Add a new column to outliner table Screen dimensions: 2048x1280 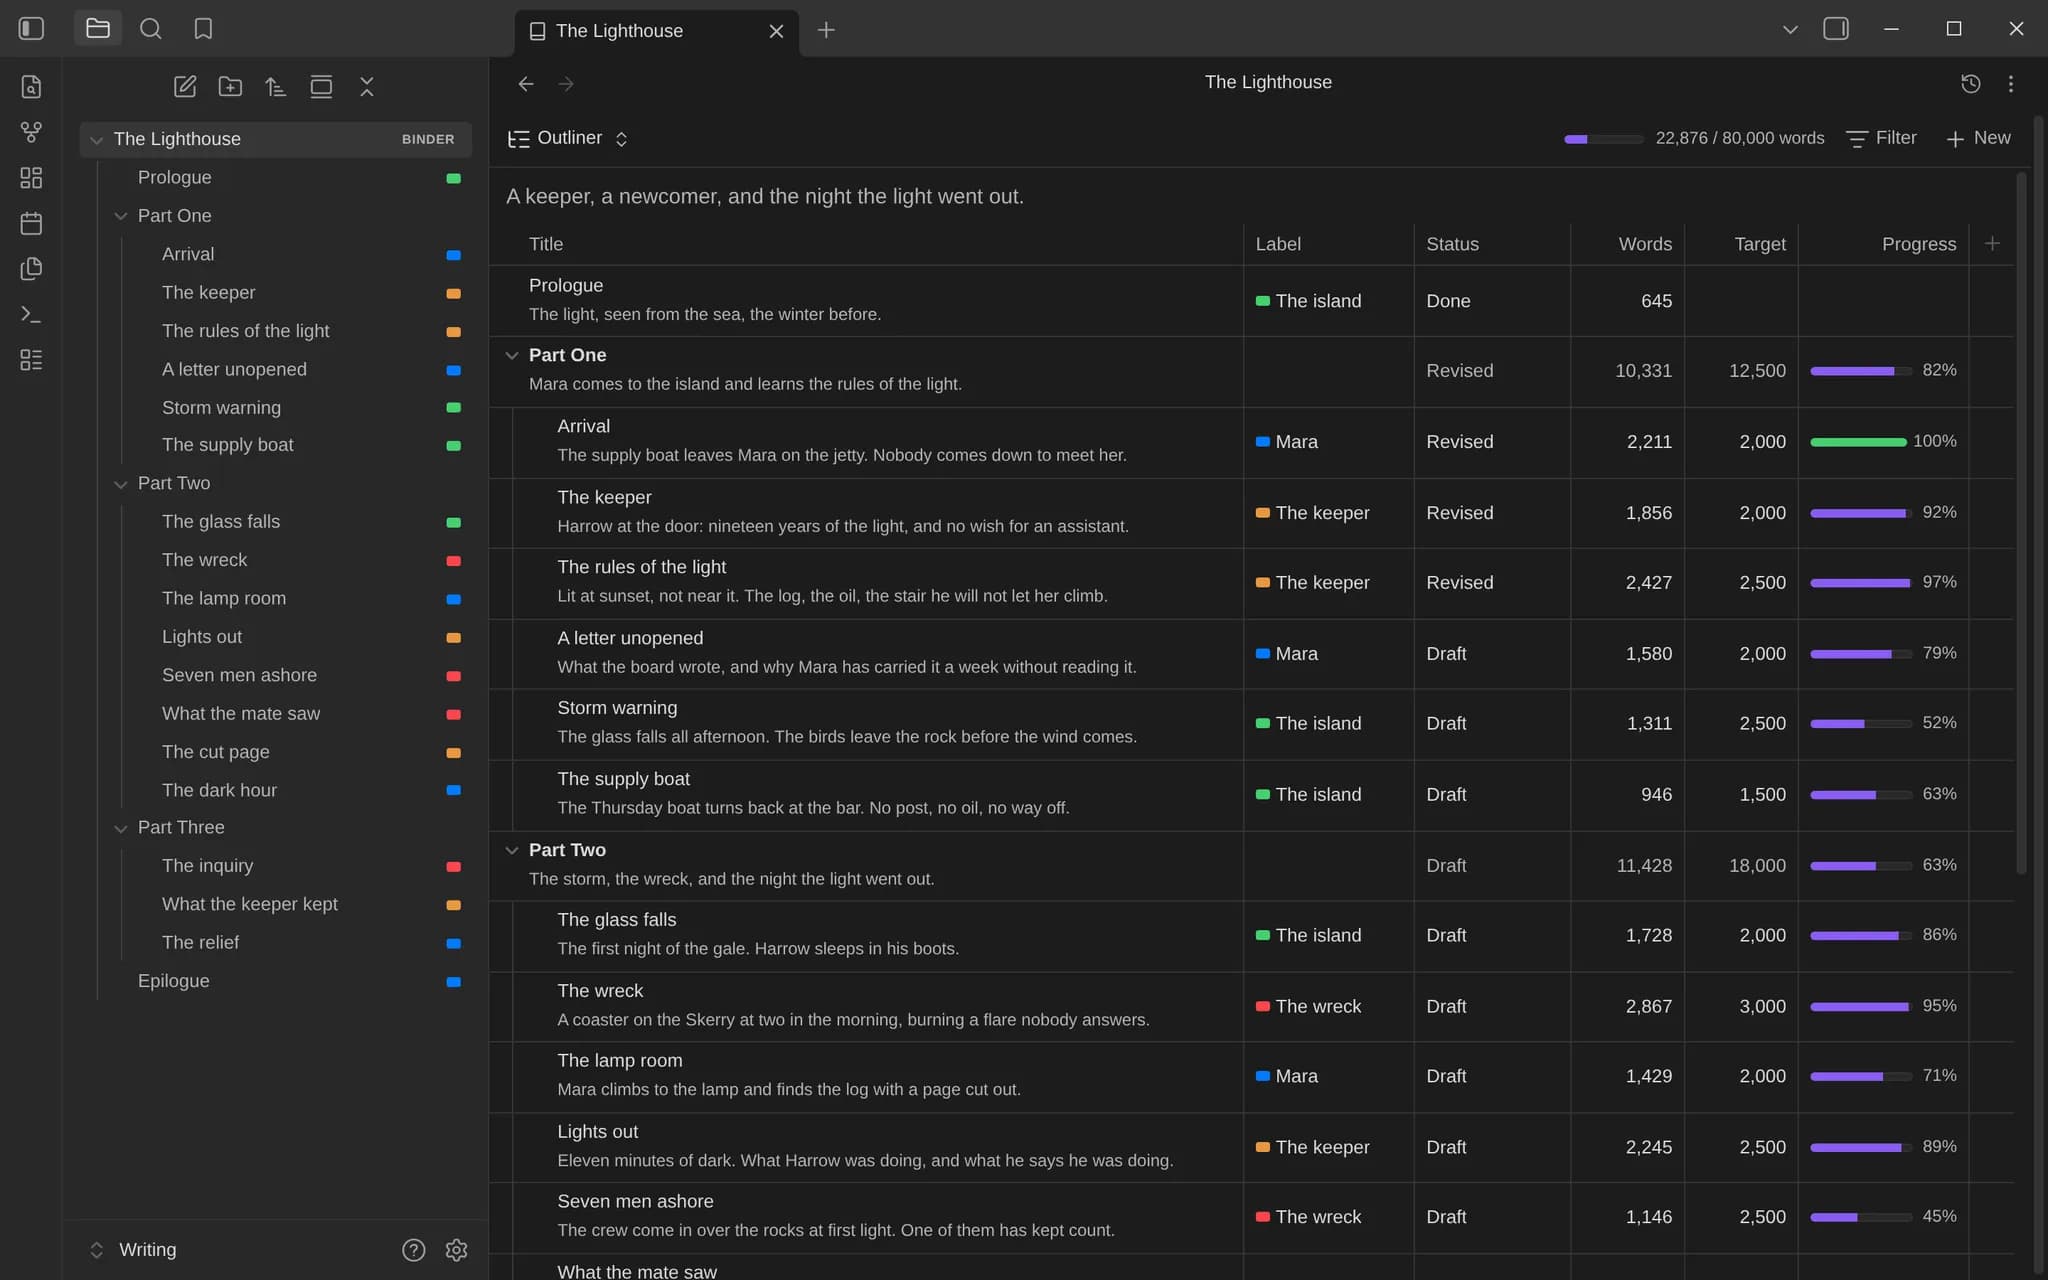click(x=1992, y=243)
